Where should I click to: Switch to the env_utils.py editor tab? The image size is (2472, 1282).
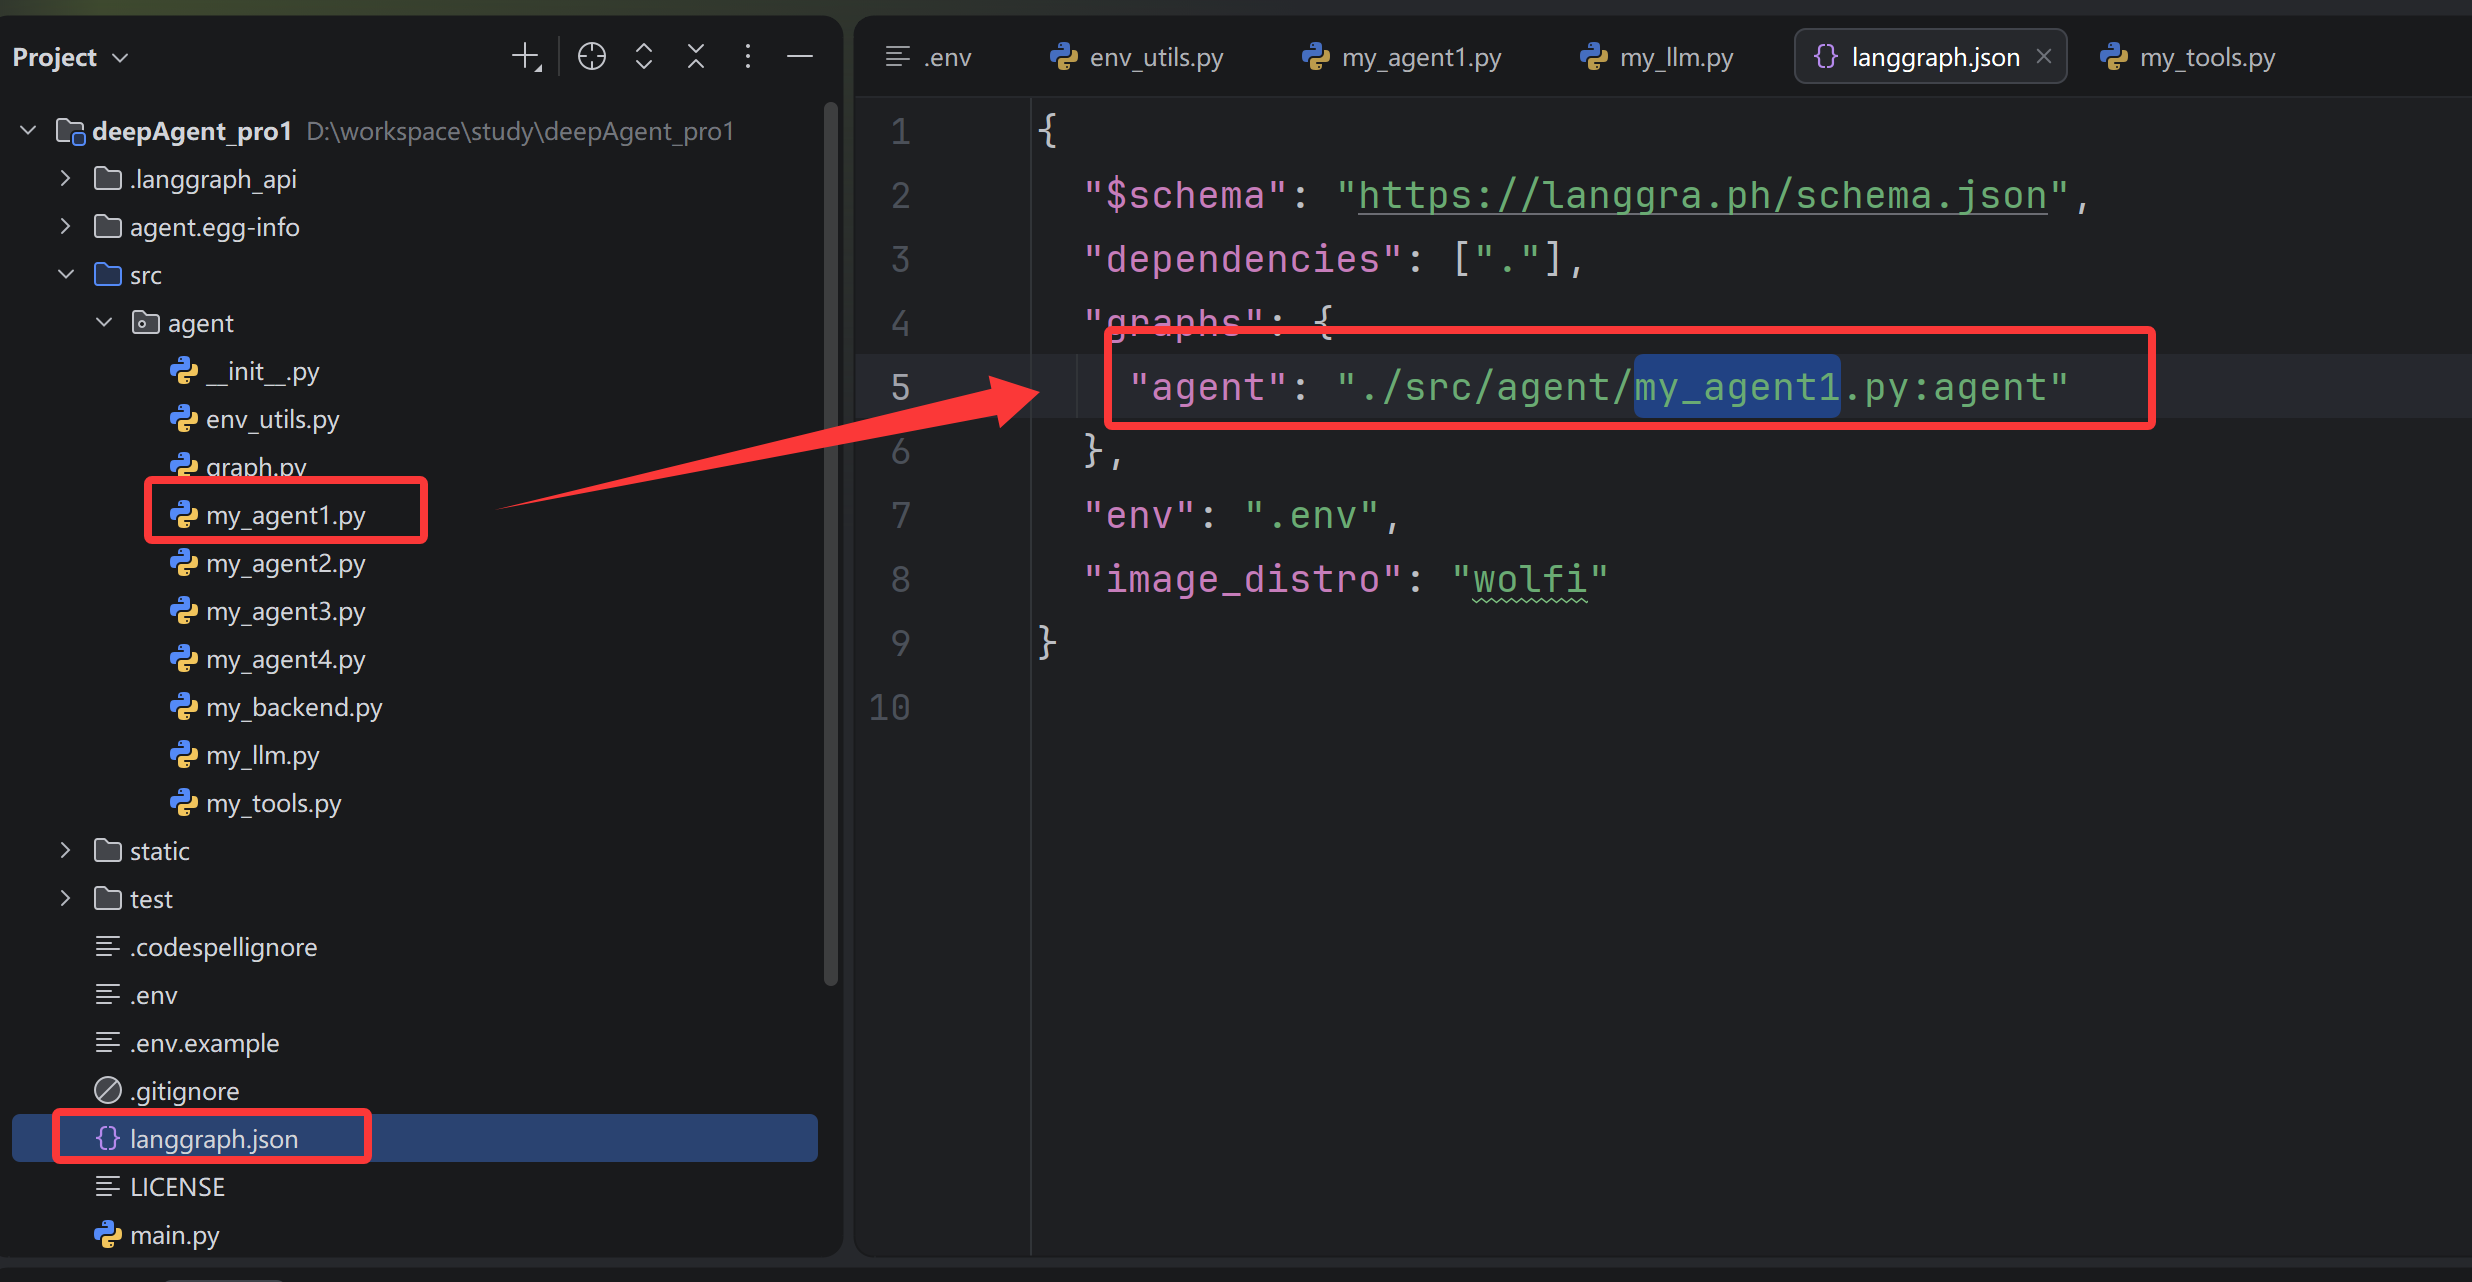coord(1137,57)
